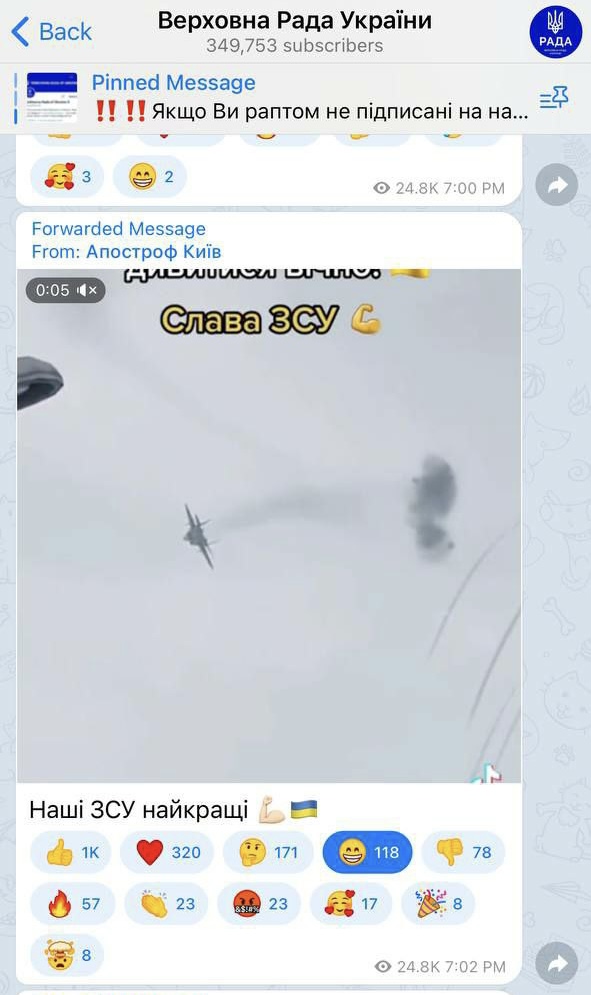Add the clapping hands reaction 23

[x=166, y=904]
